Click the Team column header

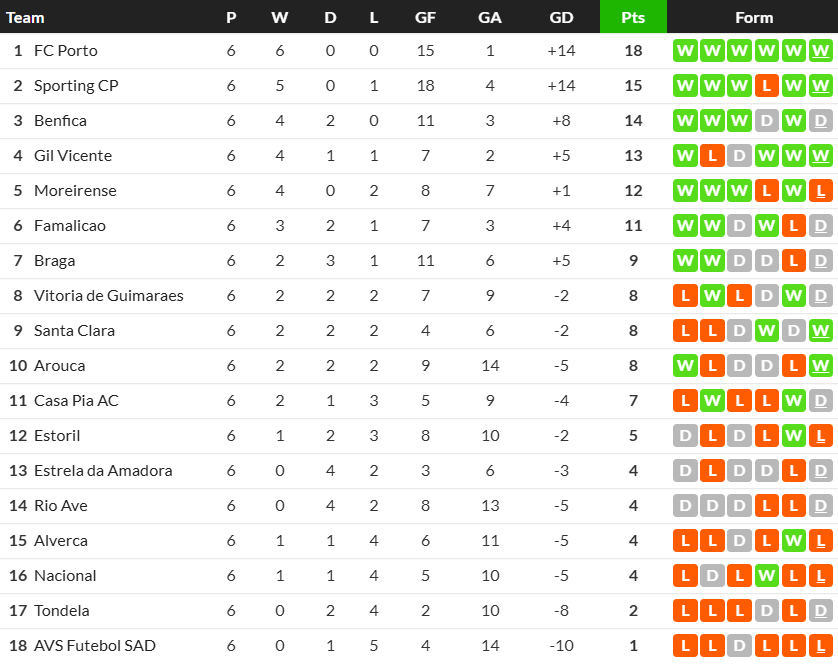[x=25, y=18]
